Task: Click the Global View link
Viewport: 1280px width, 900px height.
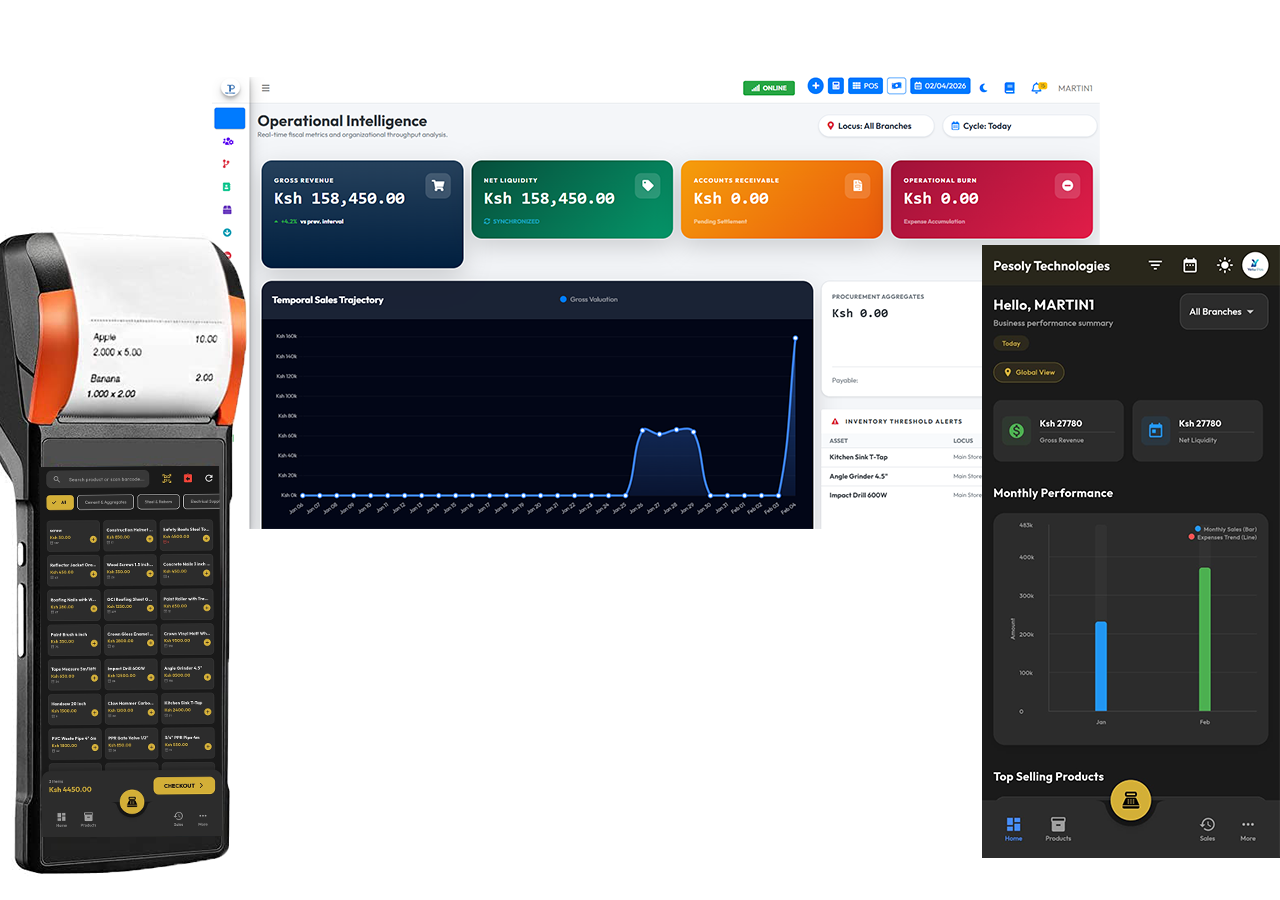Action: (x=1028, y=372)
